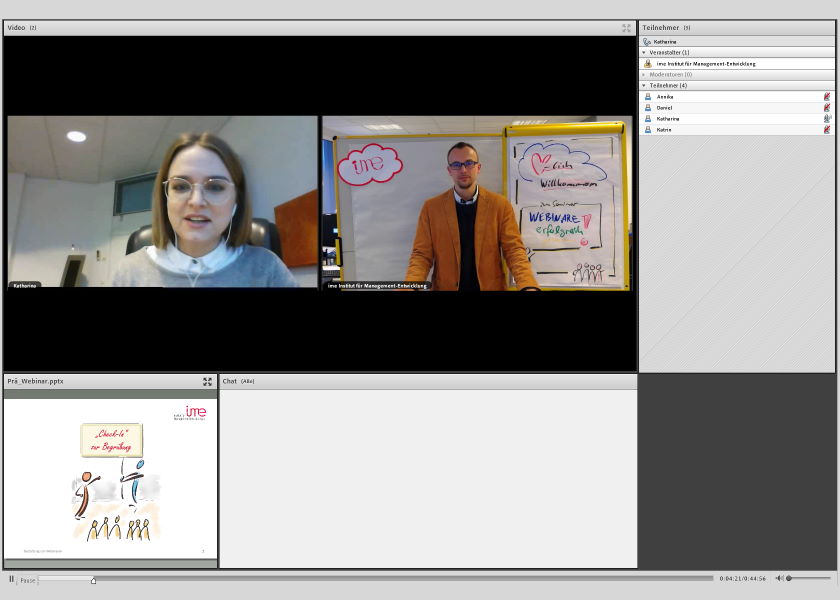Pause the recording playback
Screen dimensions: 840x600
[x=11, y=579]
